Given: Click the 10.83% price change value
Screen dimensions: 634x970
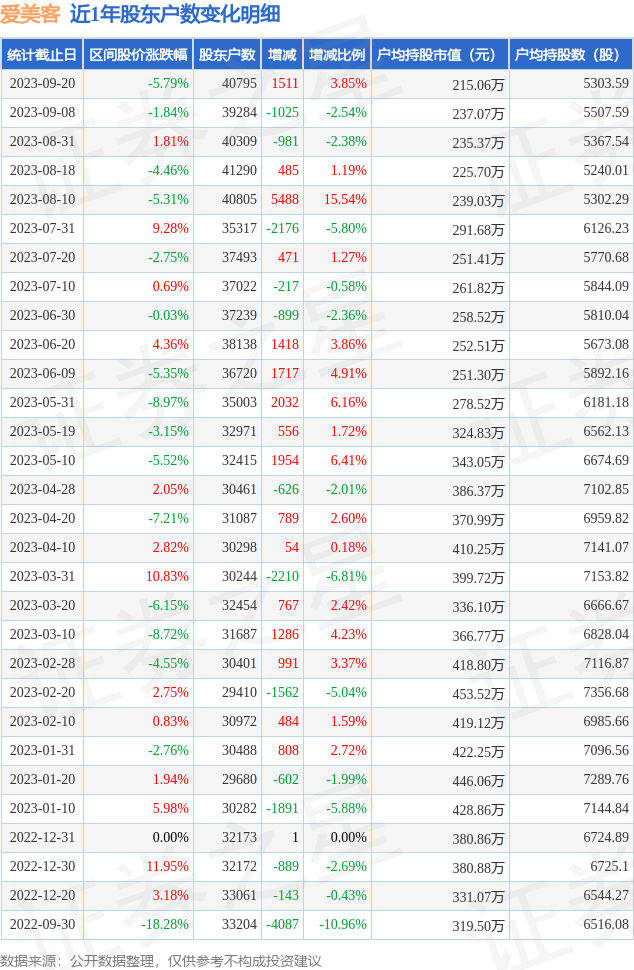Looking at the screenshot, I should (168, 576).
